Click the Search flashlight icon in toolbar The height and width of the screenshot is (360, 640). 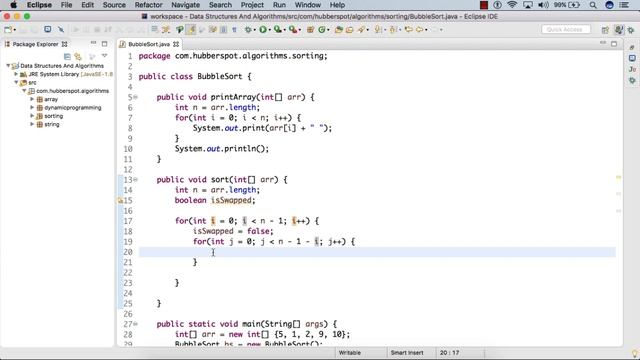[361, 29]
